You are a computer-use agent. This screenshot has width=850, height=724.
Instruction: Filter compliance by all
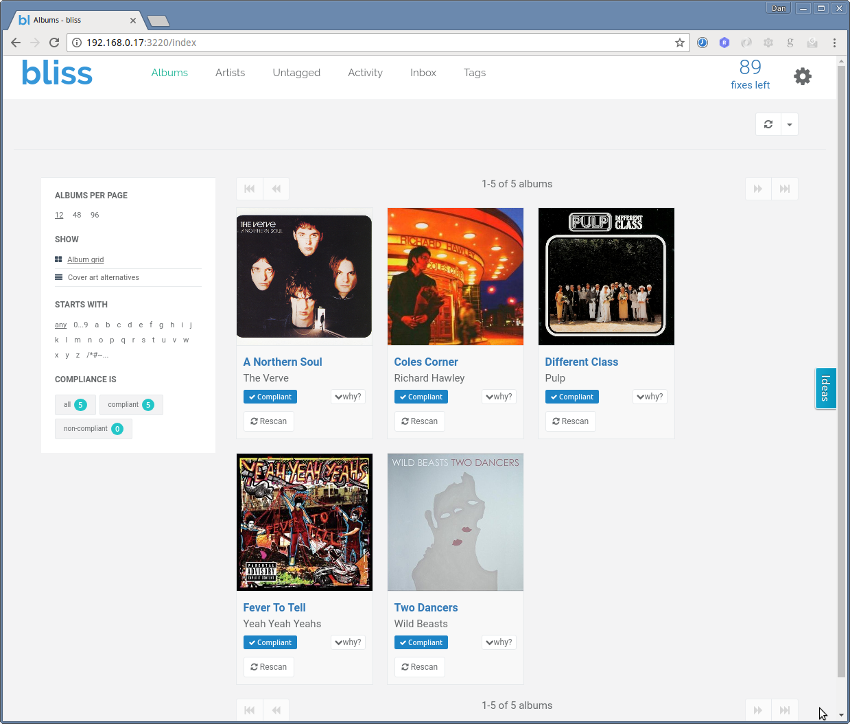pos(75,405)
